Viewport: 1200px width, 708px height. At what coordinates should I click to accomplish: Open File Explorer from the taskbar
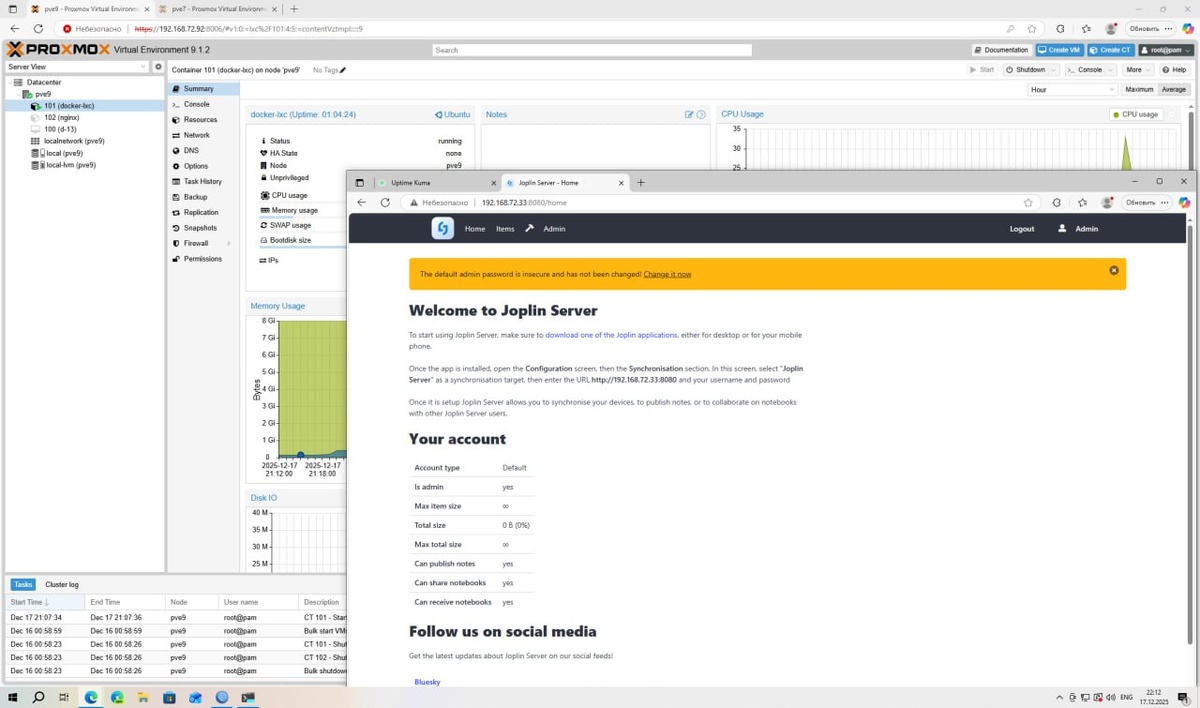(x=143, y=697)
